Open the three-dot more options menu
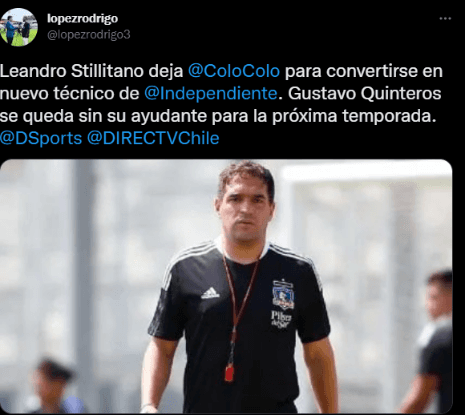Image resolution: width=465 pixels, height=415 pixels. point(445,19)
